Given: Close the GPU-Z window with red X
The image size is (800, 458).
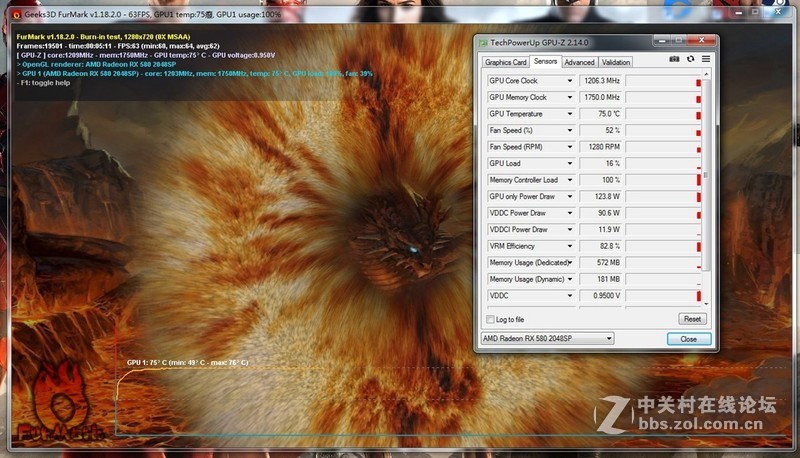Looking at the screenshot, I should pos(702,40).
